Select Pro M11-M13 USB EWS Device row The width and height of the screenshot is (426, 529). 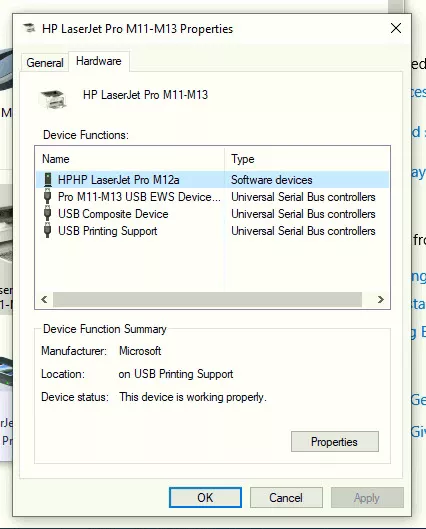coord(212,197)
